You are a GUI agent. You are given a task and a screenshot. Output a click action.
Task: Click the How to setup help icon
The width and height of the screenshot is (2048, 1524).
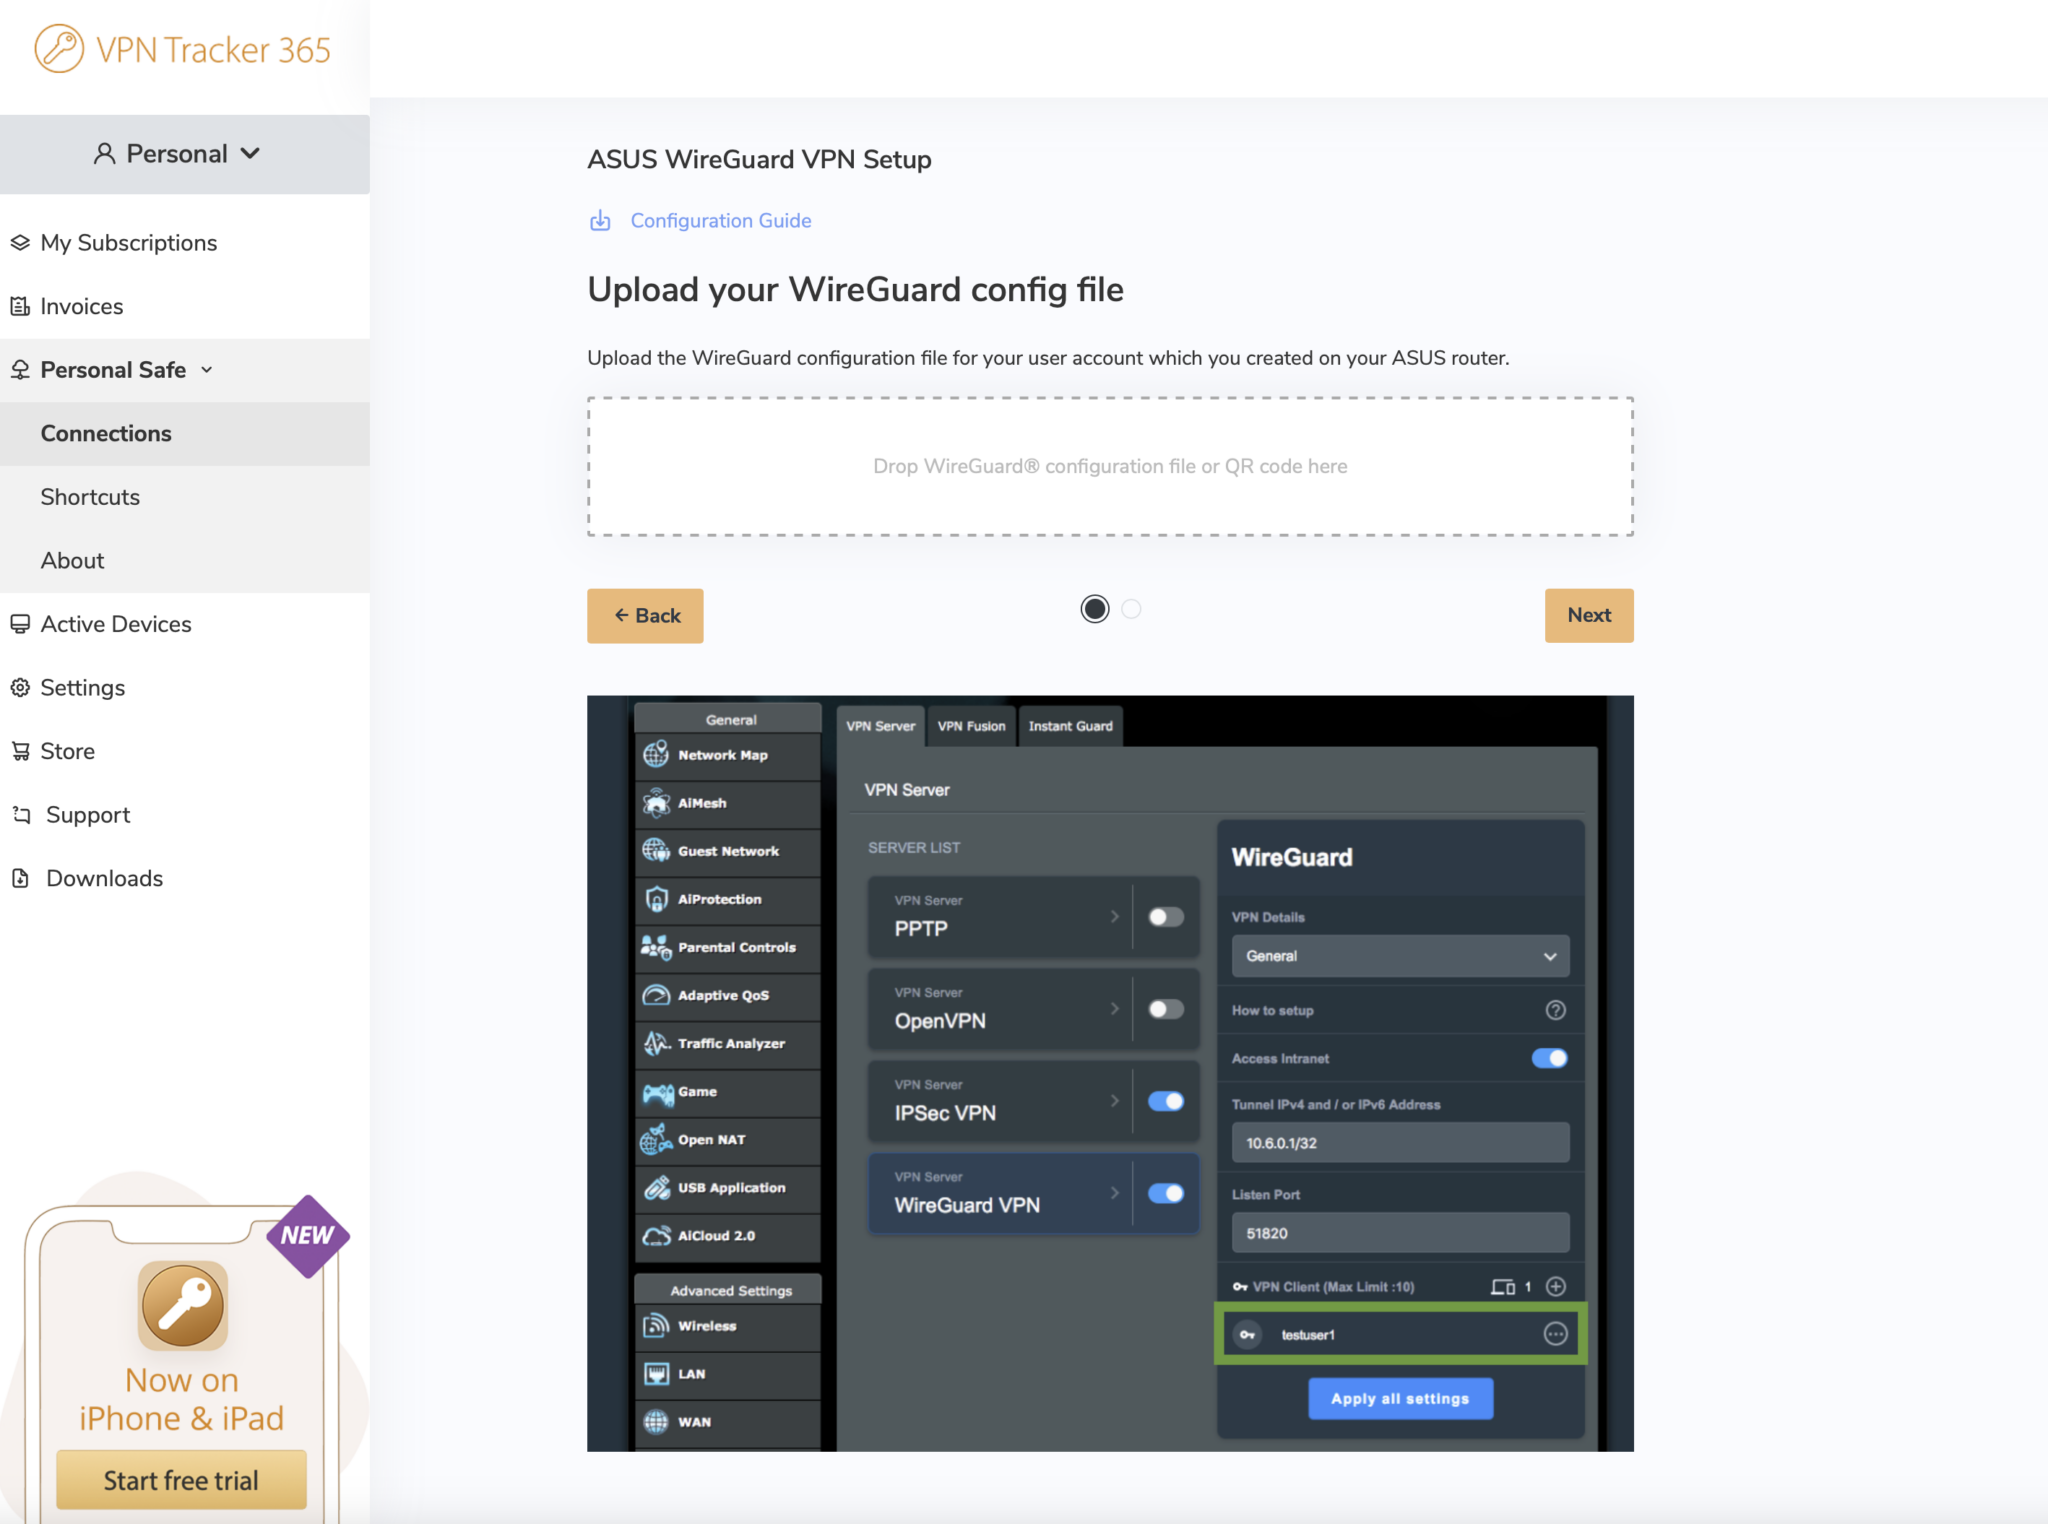[x=1555, y=1010]
